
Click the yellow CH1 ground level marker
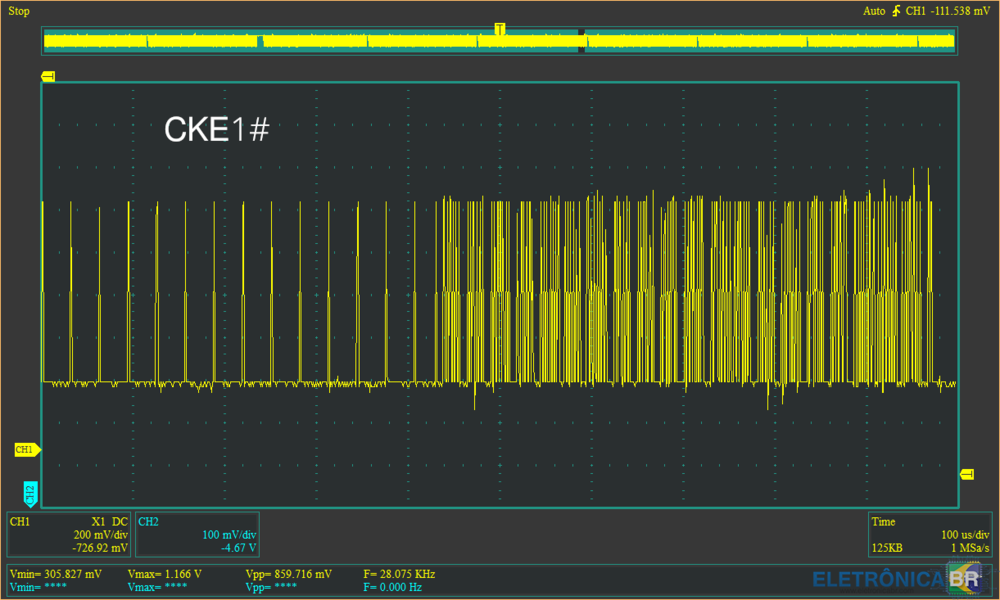pyautogui.click(x=25, y=450)
